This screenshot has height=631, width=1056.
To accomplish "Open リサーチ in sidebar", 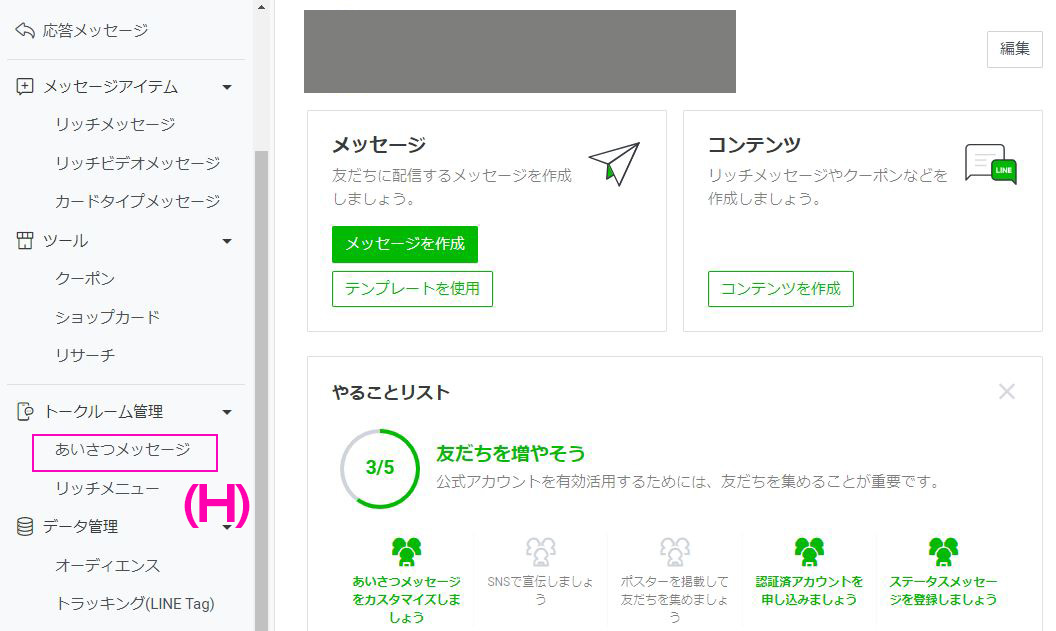I will tap(85, 356).
